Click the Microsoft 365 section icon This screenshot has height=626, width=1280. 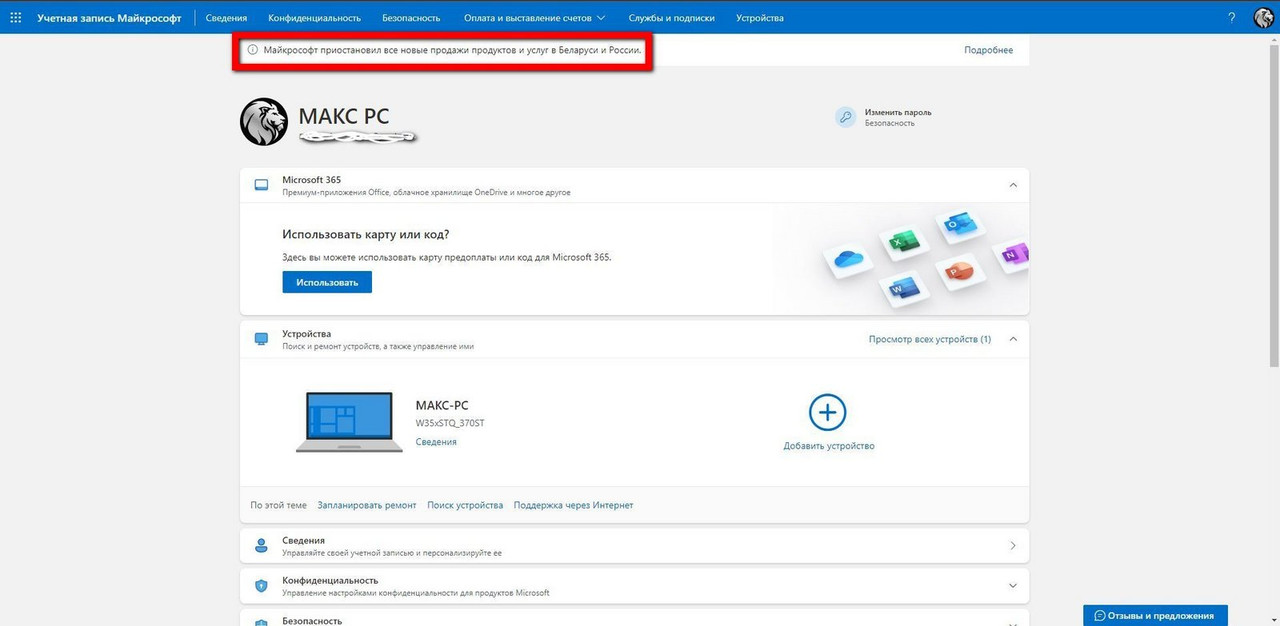(262, 185)
